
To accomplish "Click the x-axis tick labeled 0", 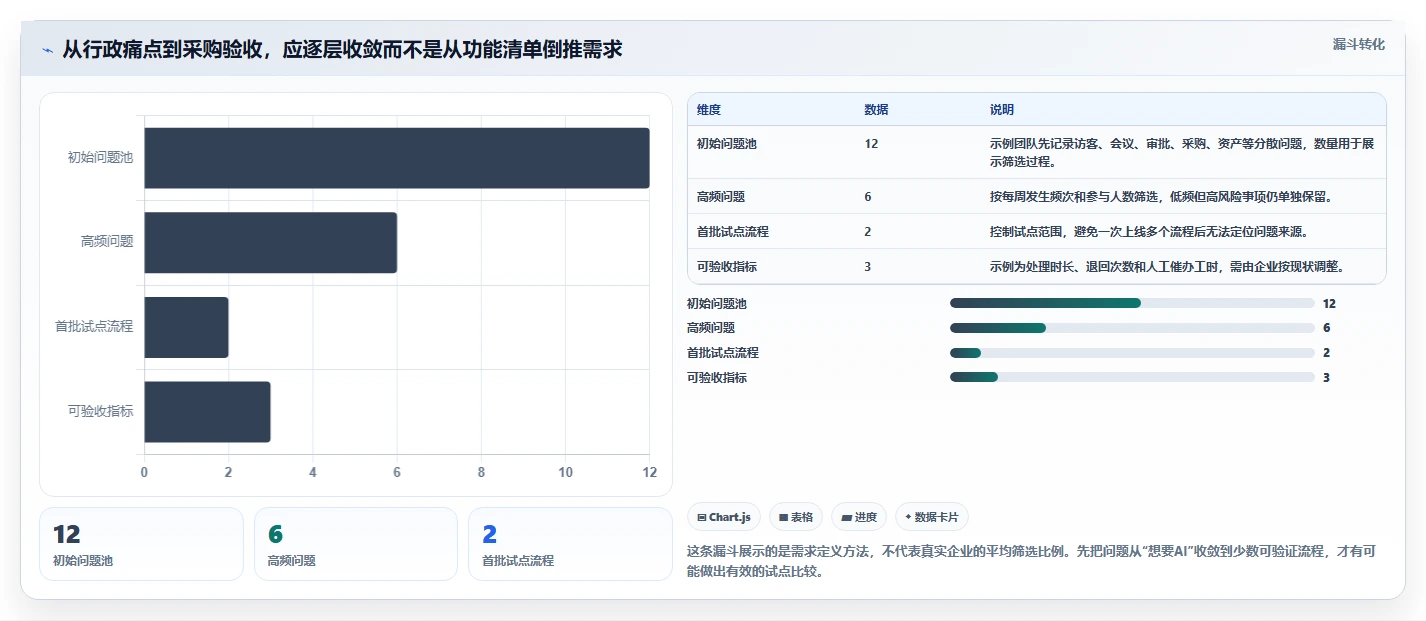I will 144,473.
